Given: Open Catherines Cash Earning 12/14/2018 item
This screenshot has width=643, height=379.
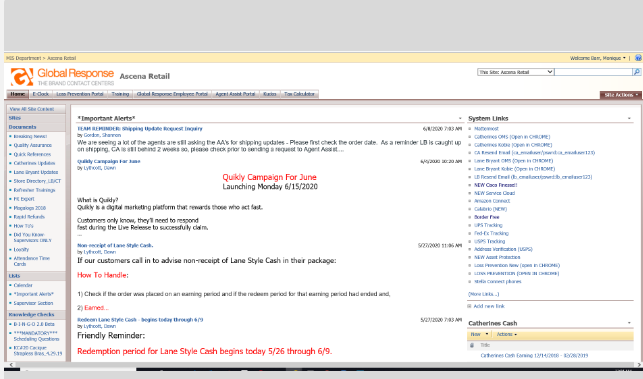Looking at the screenshot, I should (x=534, y=356).
